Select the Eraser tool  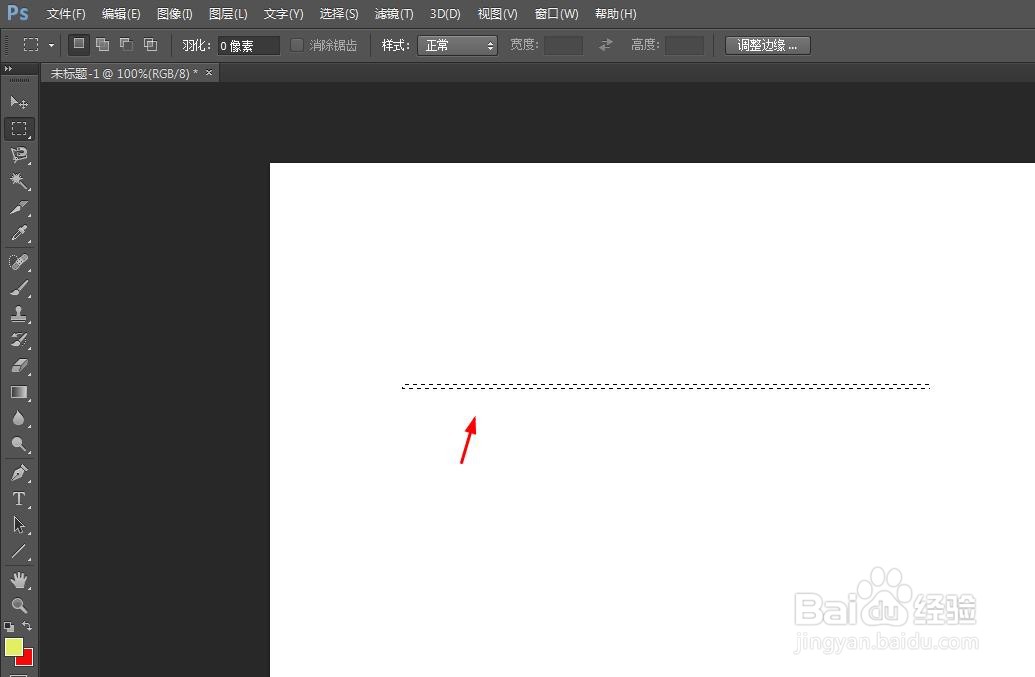point(19,365)
